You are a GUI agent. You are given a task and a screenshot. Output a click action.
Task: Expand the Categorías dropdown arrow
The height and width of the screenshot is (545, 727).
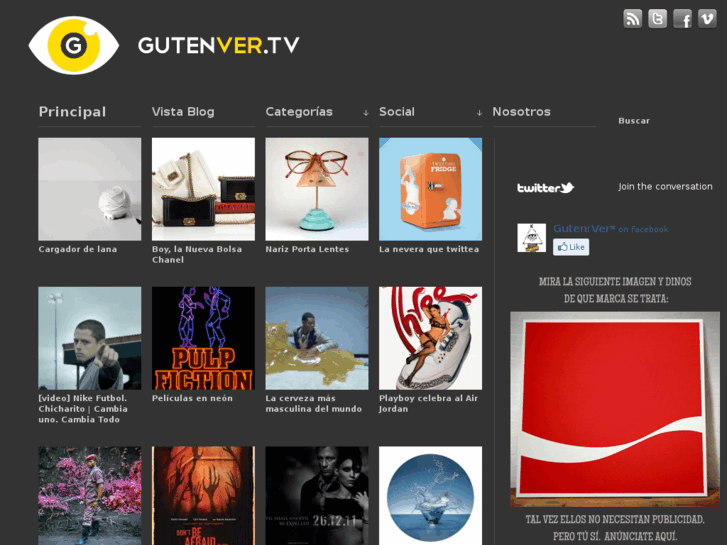365,113
